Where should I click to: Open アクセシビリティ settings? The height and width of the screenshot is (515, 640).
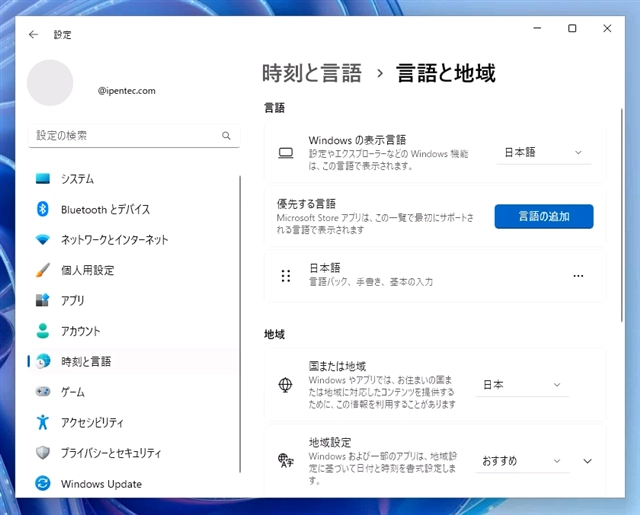pos(133,422)
